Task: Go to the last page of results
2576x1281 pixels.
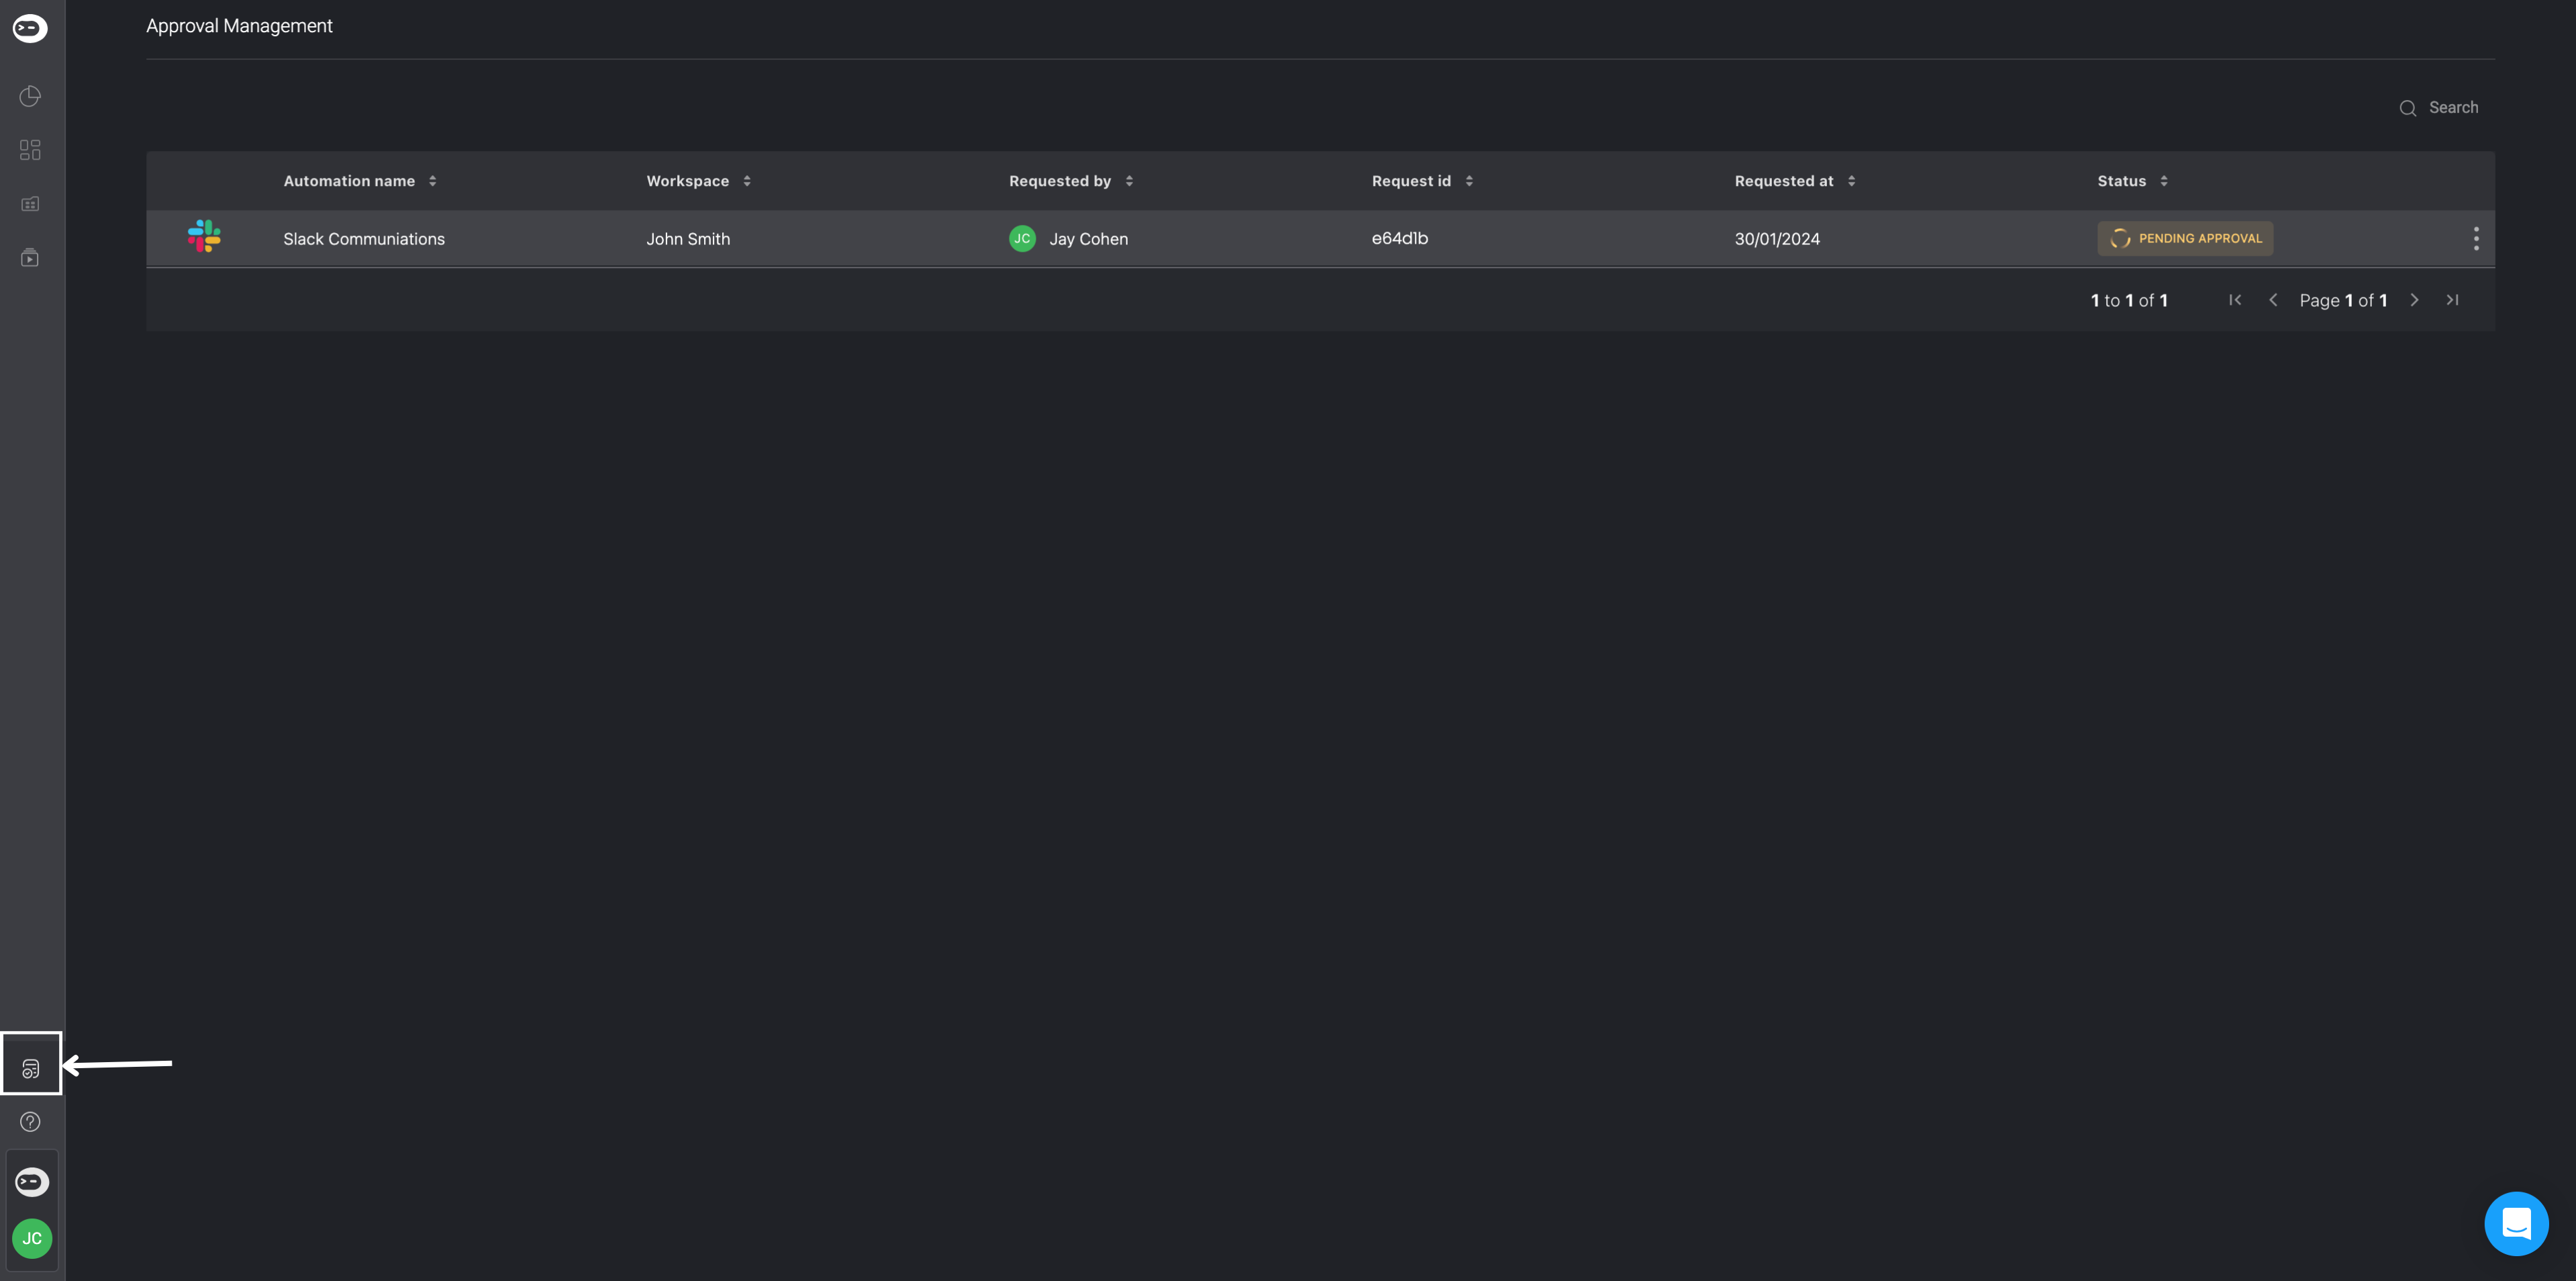Action: (2452, 300)
